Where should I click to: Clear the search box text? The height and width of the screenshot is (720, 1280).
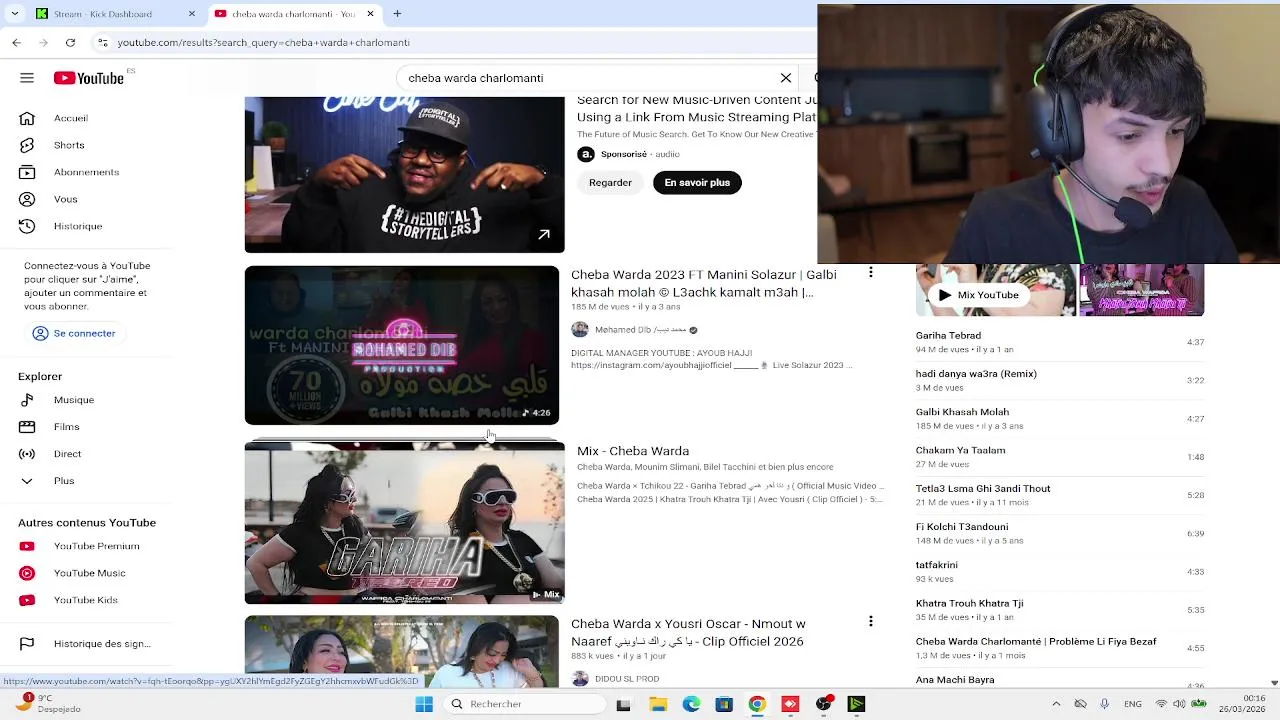786,78
